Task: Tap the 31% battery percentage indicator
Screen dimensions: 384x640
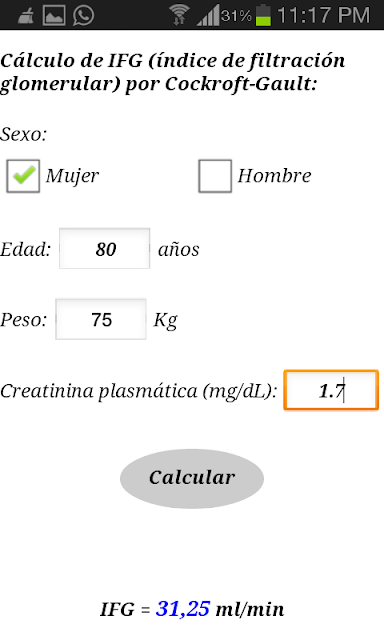Action: (x=236, y=16)
